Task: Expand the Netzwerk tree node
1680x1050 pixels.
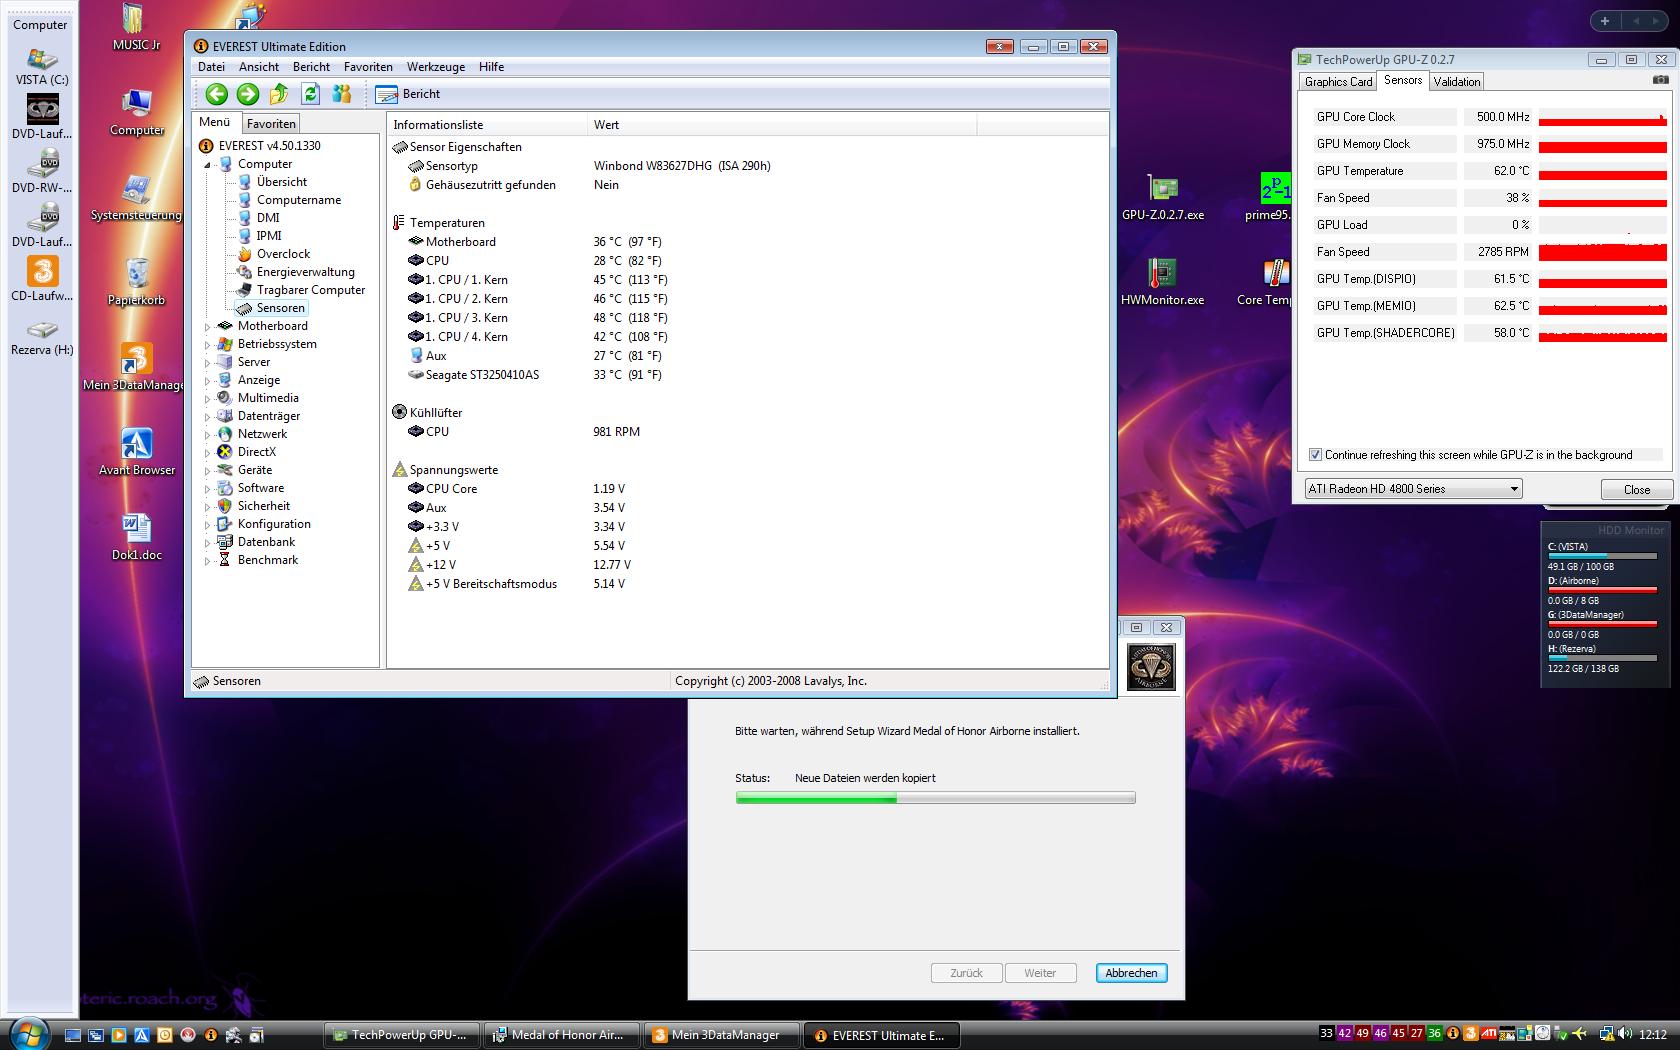Action: click(207, 434)
